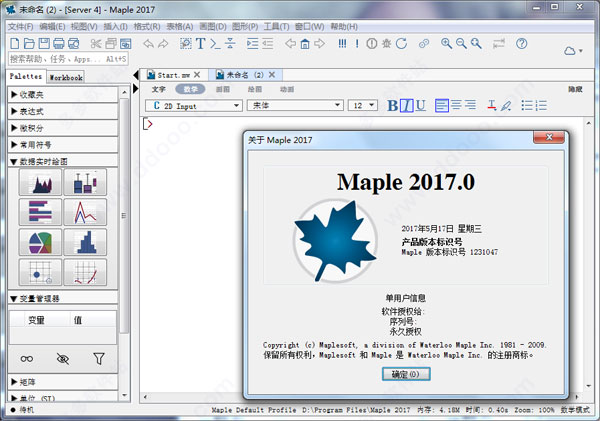Insert a line chart from the palette
The image size is (600, 421).
click(85, 212)
